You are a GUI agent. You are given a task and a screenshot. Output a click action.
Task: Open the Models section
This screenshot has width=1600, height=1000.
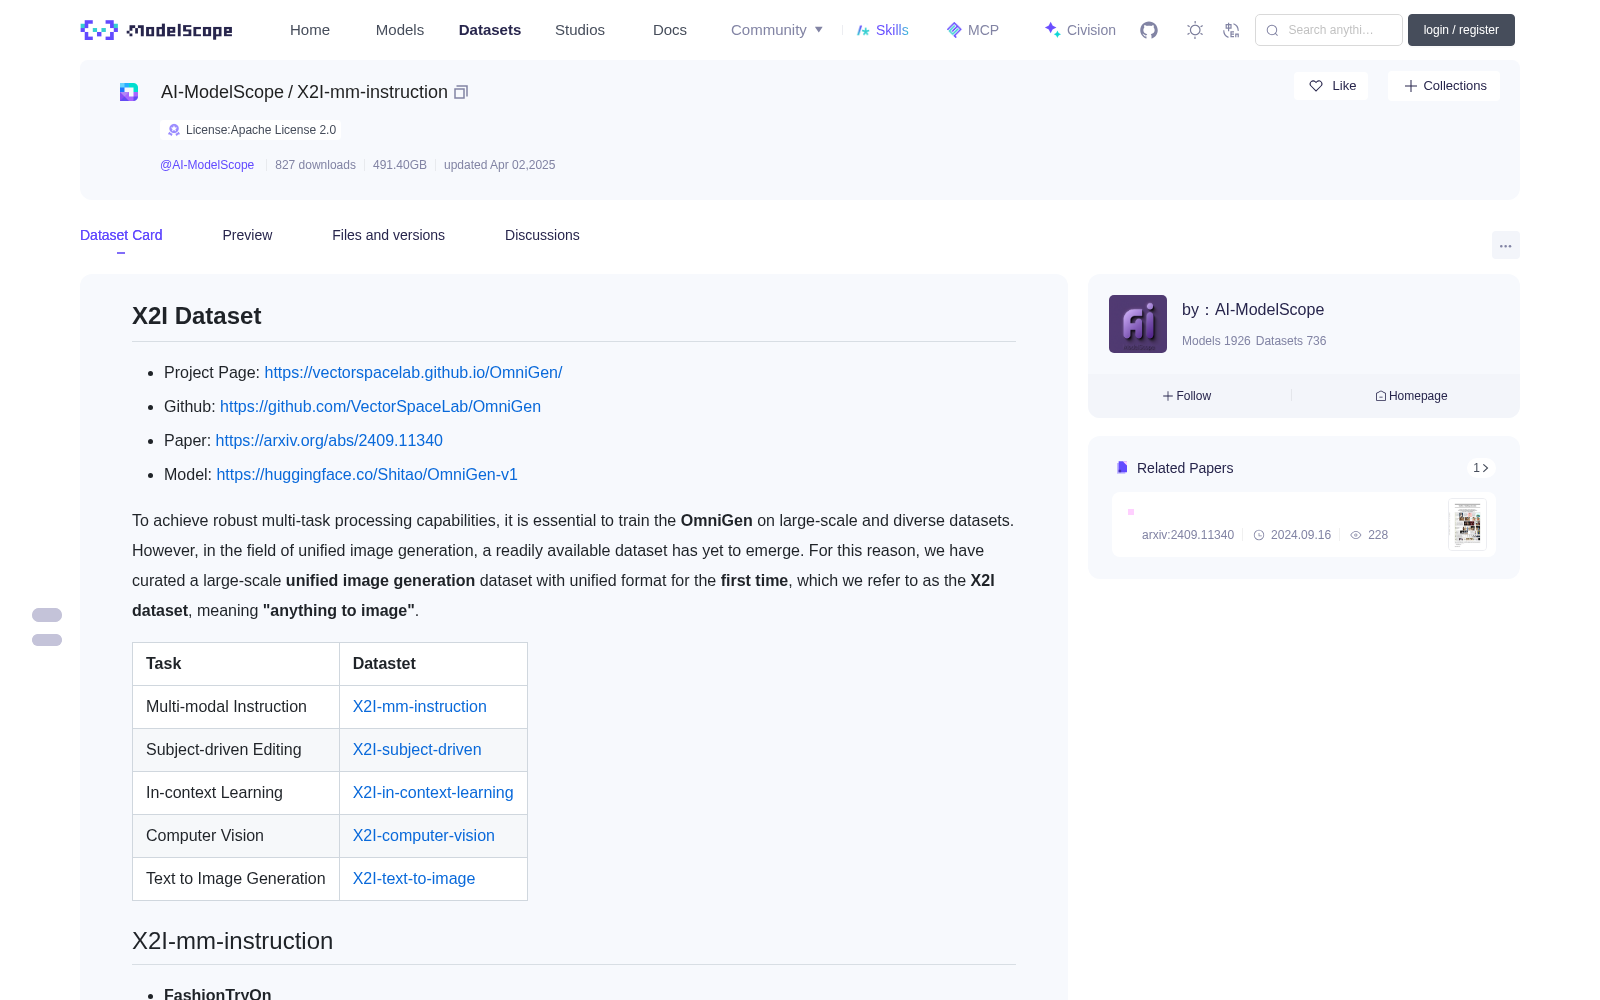(x=400, y=30)
